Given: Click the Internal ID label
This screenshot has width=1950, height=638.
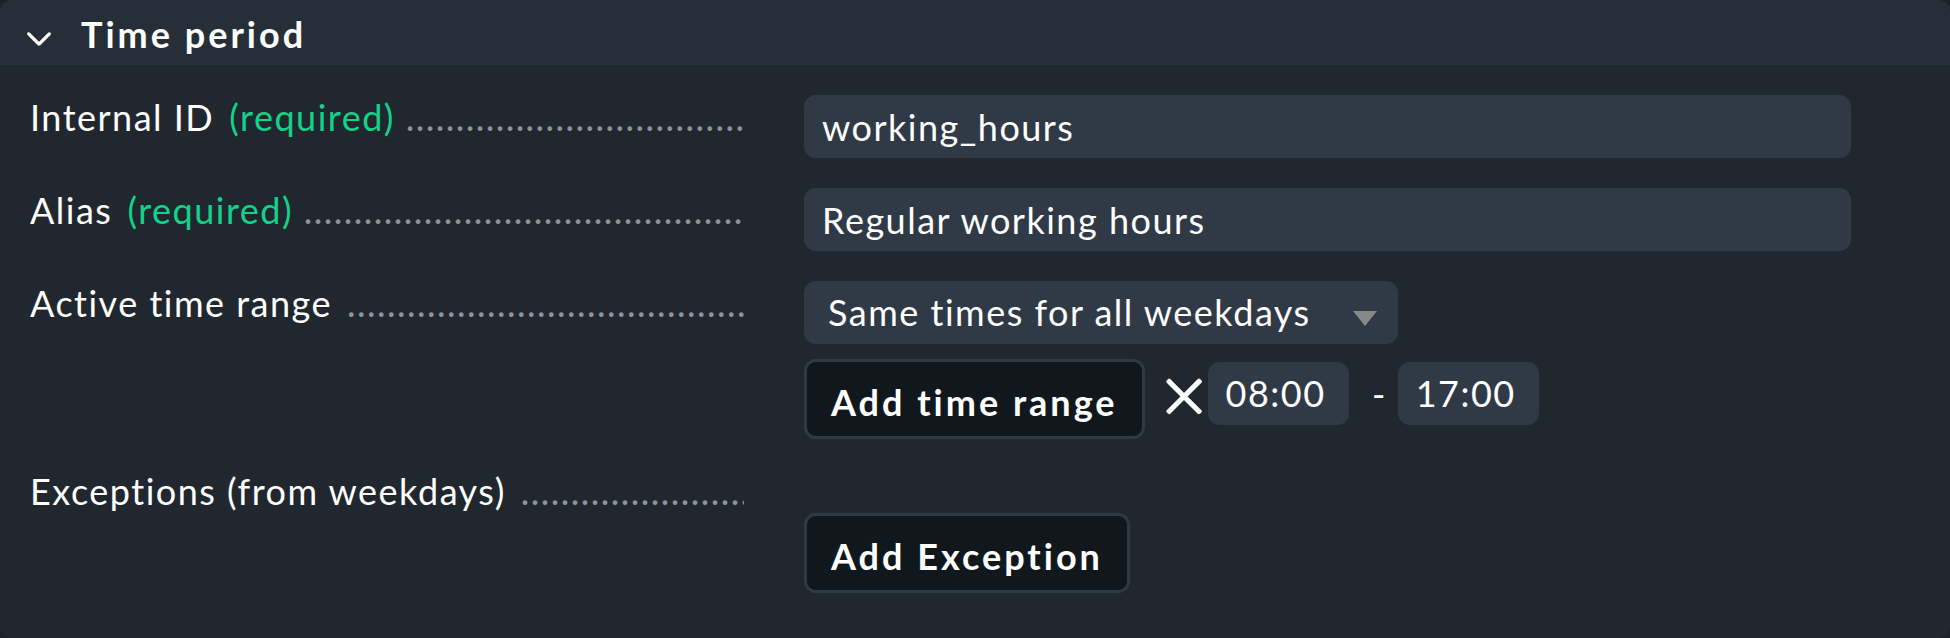Looking at the screenshot, I should pos(121,119).
